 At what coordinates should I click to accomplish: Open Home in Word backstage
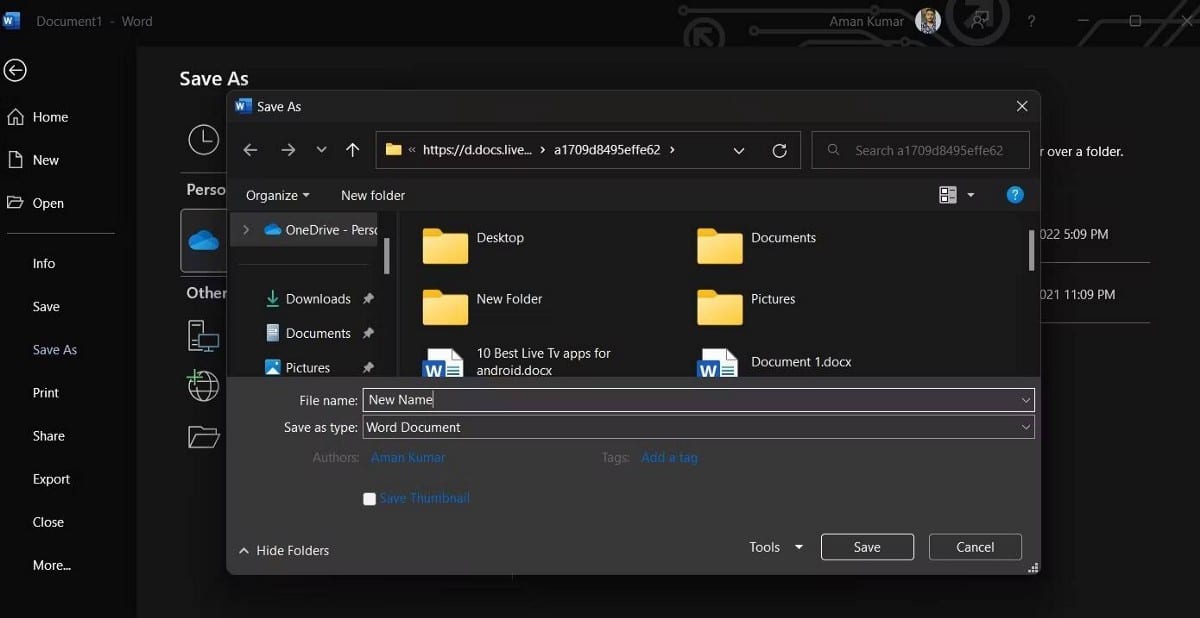38,117
